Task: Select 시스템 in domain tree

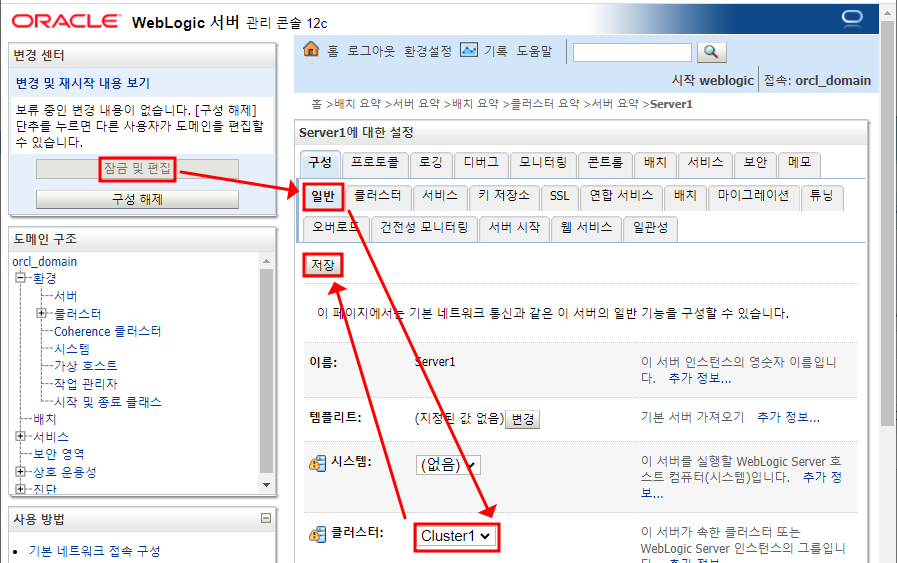Action: pos(72,348)
